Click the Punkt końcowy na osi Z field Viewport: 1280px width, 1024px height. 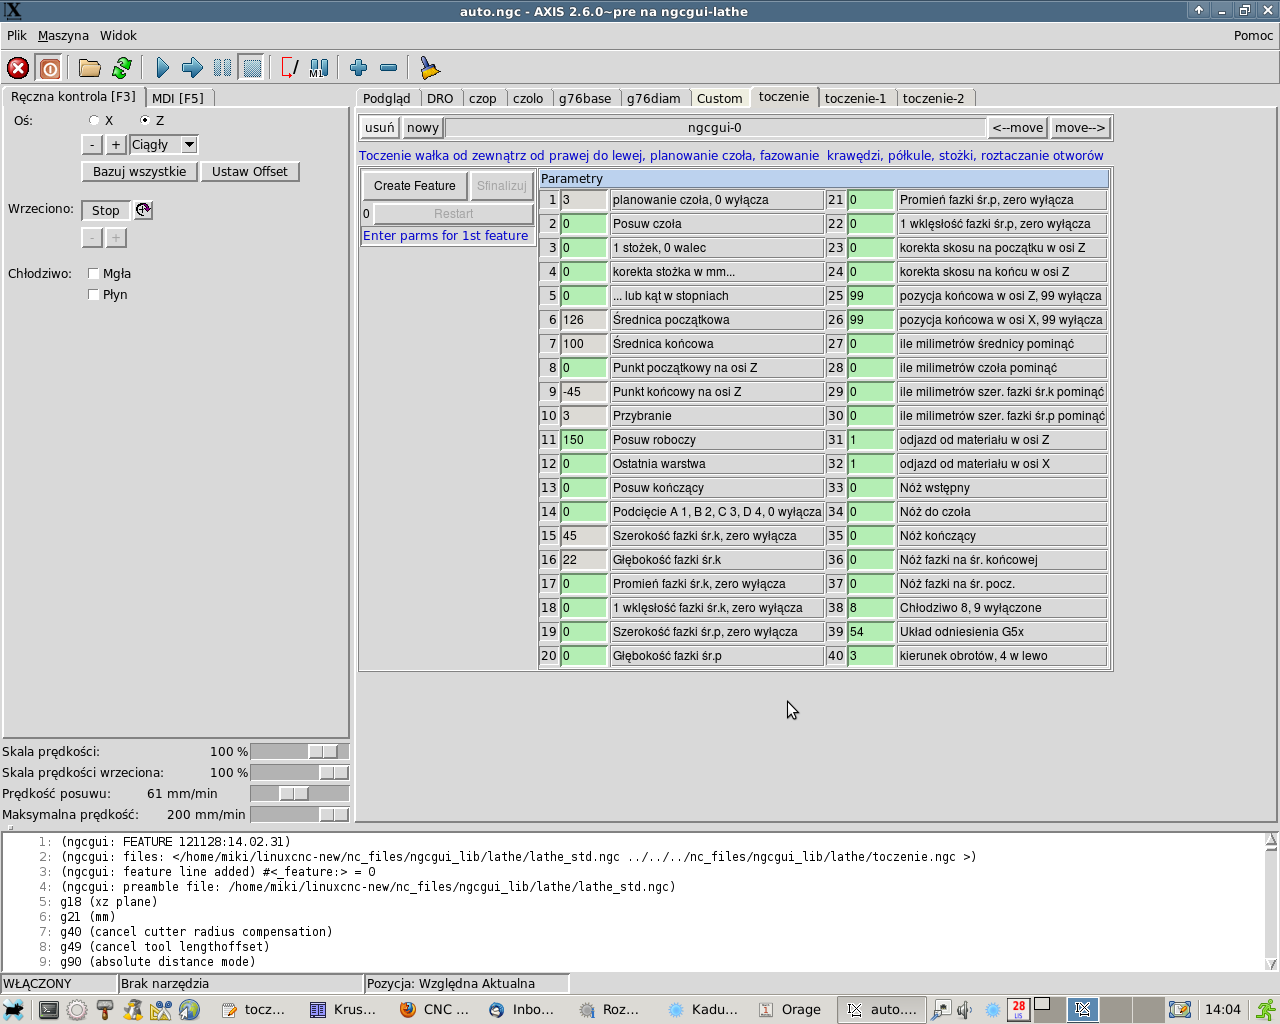(x=584, y=392)
